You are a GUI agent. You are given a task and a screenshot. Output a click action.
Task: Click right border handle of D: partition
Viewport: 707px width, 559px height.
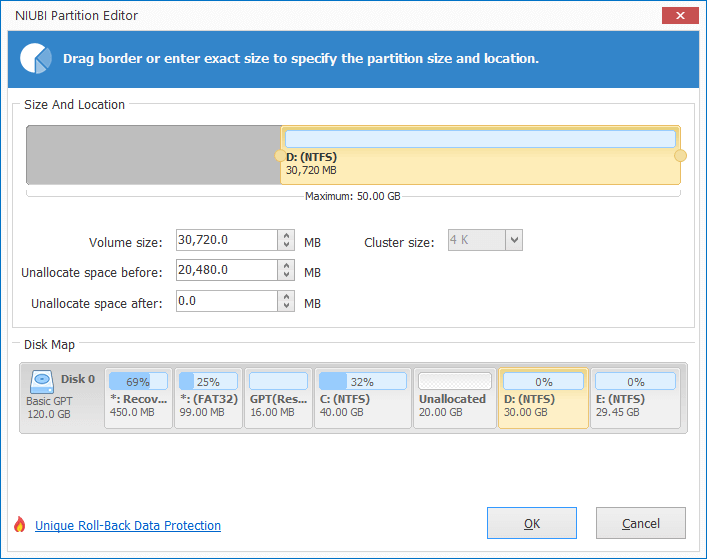click(x=680, y=156)
